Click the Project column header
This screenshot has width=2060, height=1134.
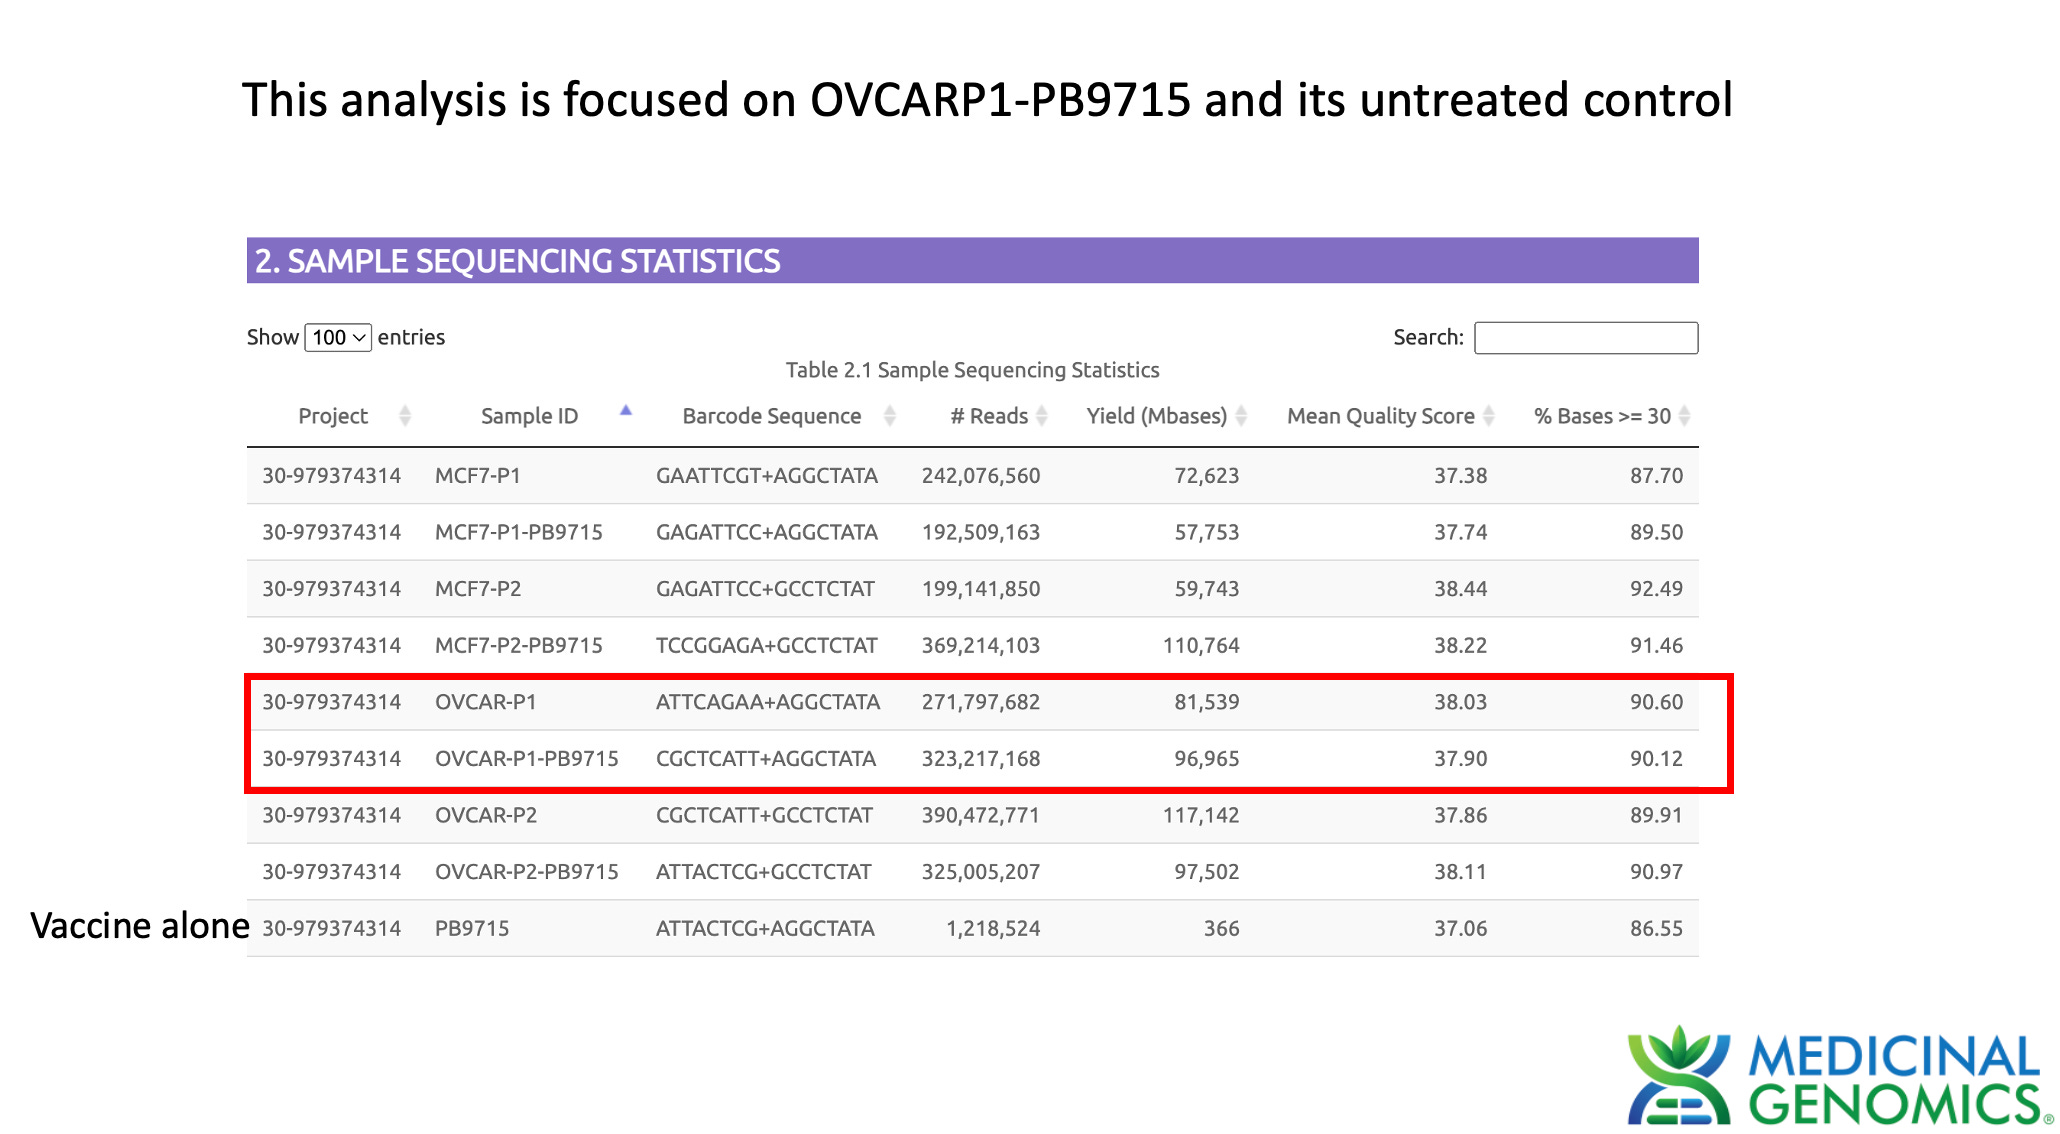333,416
